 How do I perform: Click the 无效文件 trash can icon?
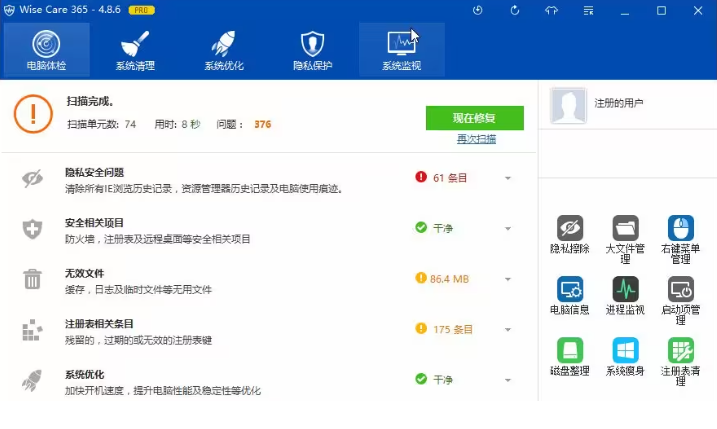[x=32, y=279]
